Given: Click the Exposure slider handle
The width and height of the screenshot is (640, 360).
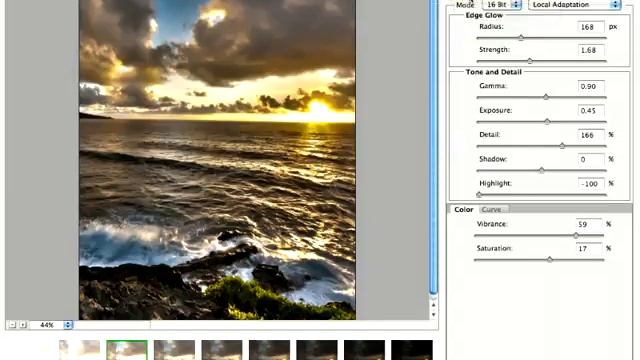Looking at the screenshot, I should pos(547,121).
